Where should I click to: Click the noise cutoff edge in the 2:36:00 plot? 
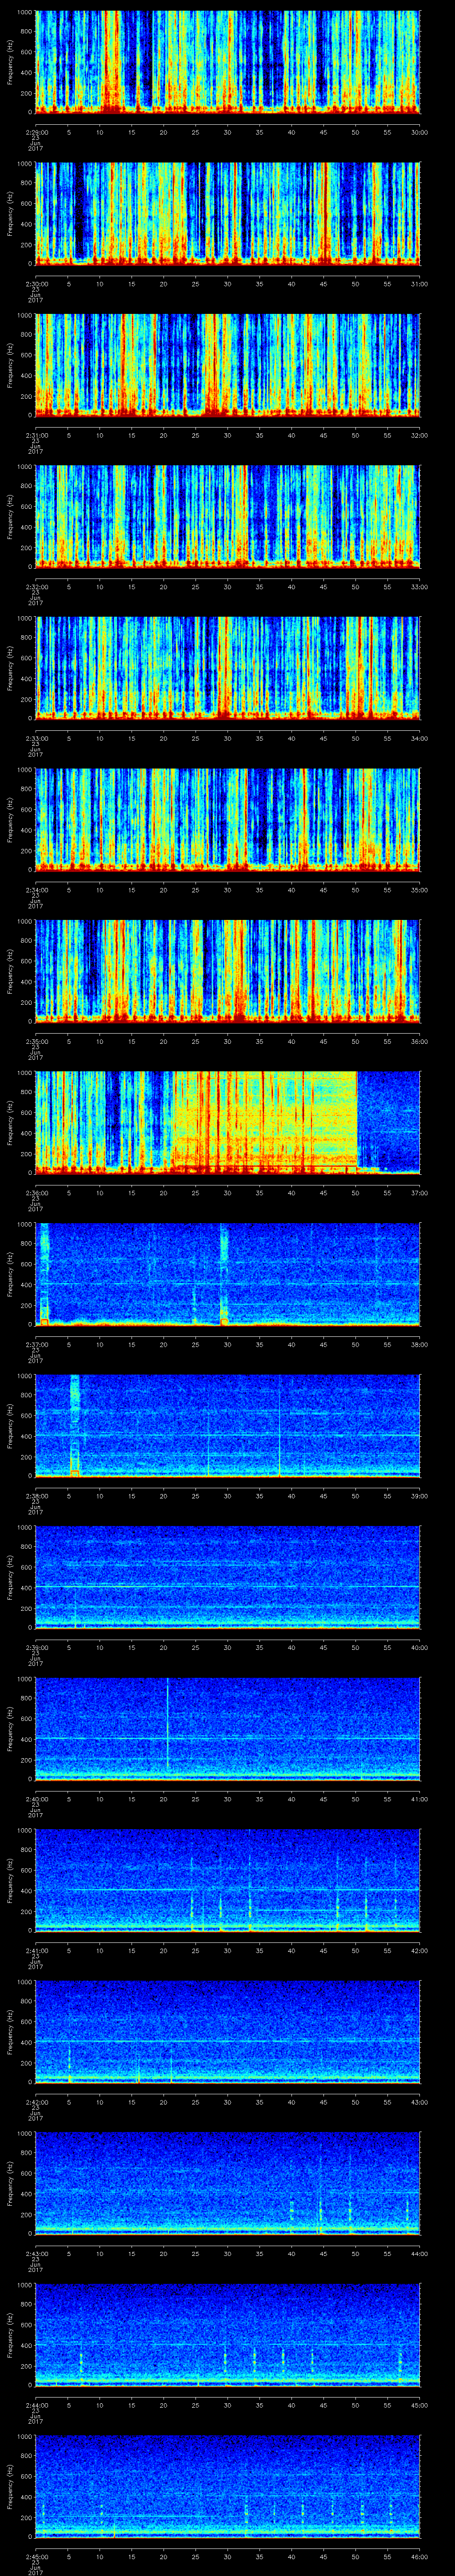coord(357,1120)
